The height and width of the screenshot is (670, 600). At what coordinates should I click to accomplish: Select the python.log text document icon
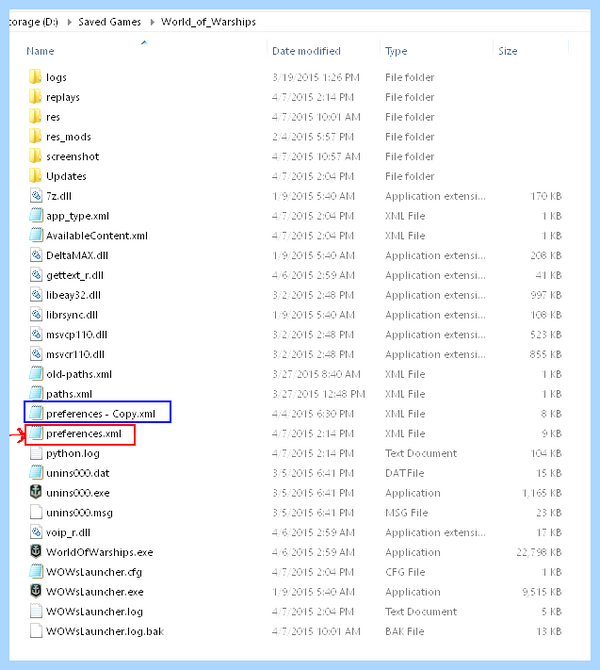coord(36,453)
